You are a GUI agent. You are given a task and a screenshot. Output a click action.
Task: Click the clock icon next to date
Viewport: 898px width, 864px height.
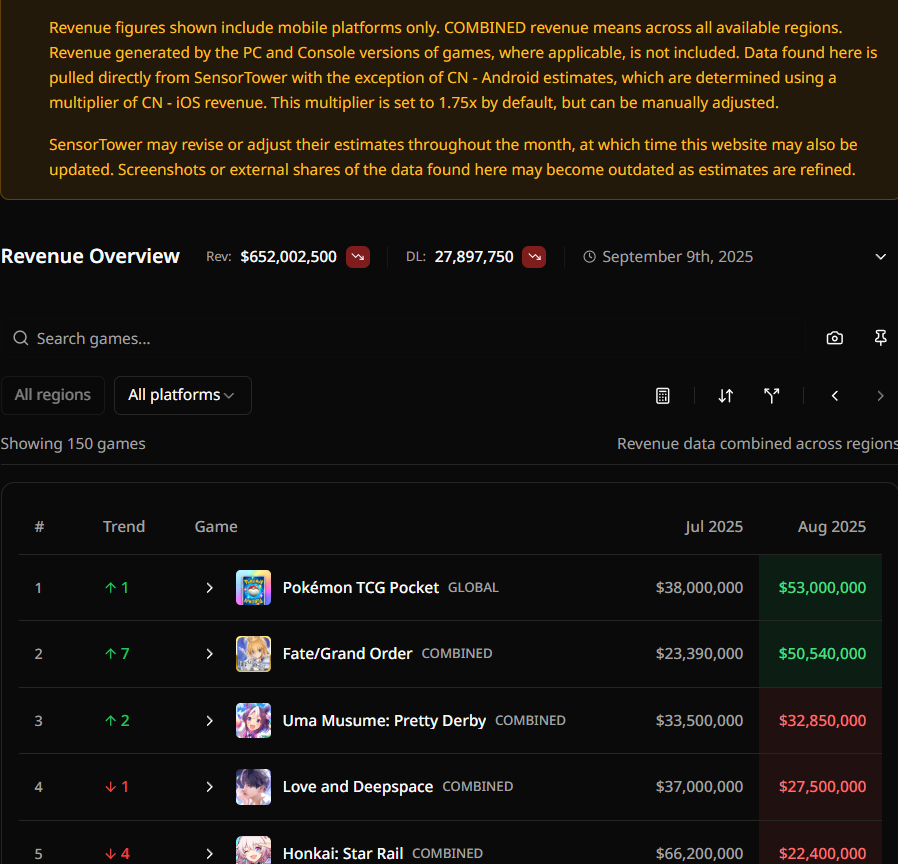tap(589, 257)
